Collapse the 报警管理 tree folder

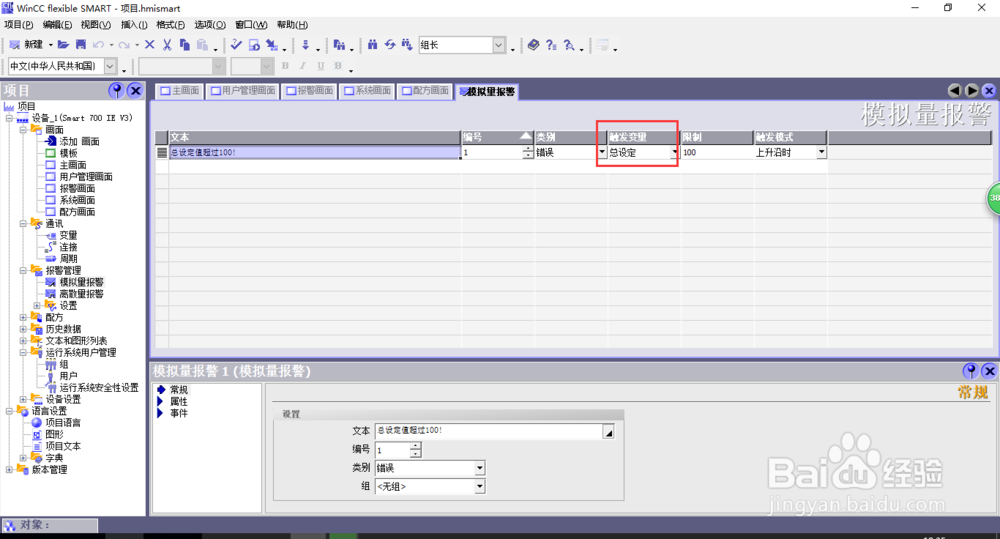(x=23, y=270)
